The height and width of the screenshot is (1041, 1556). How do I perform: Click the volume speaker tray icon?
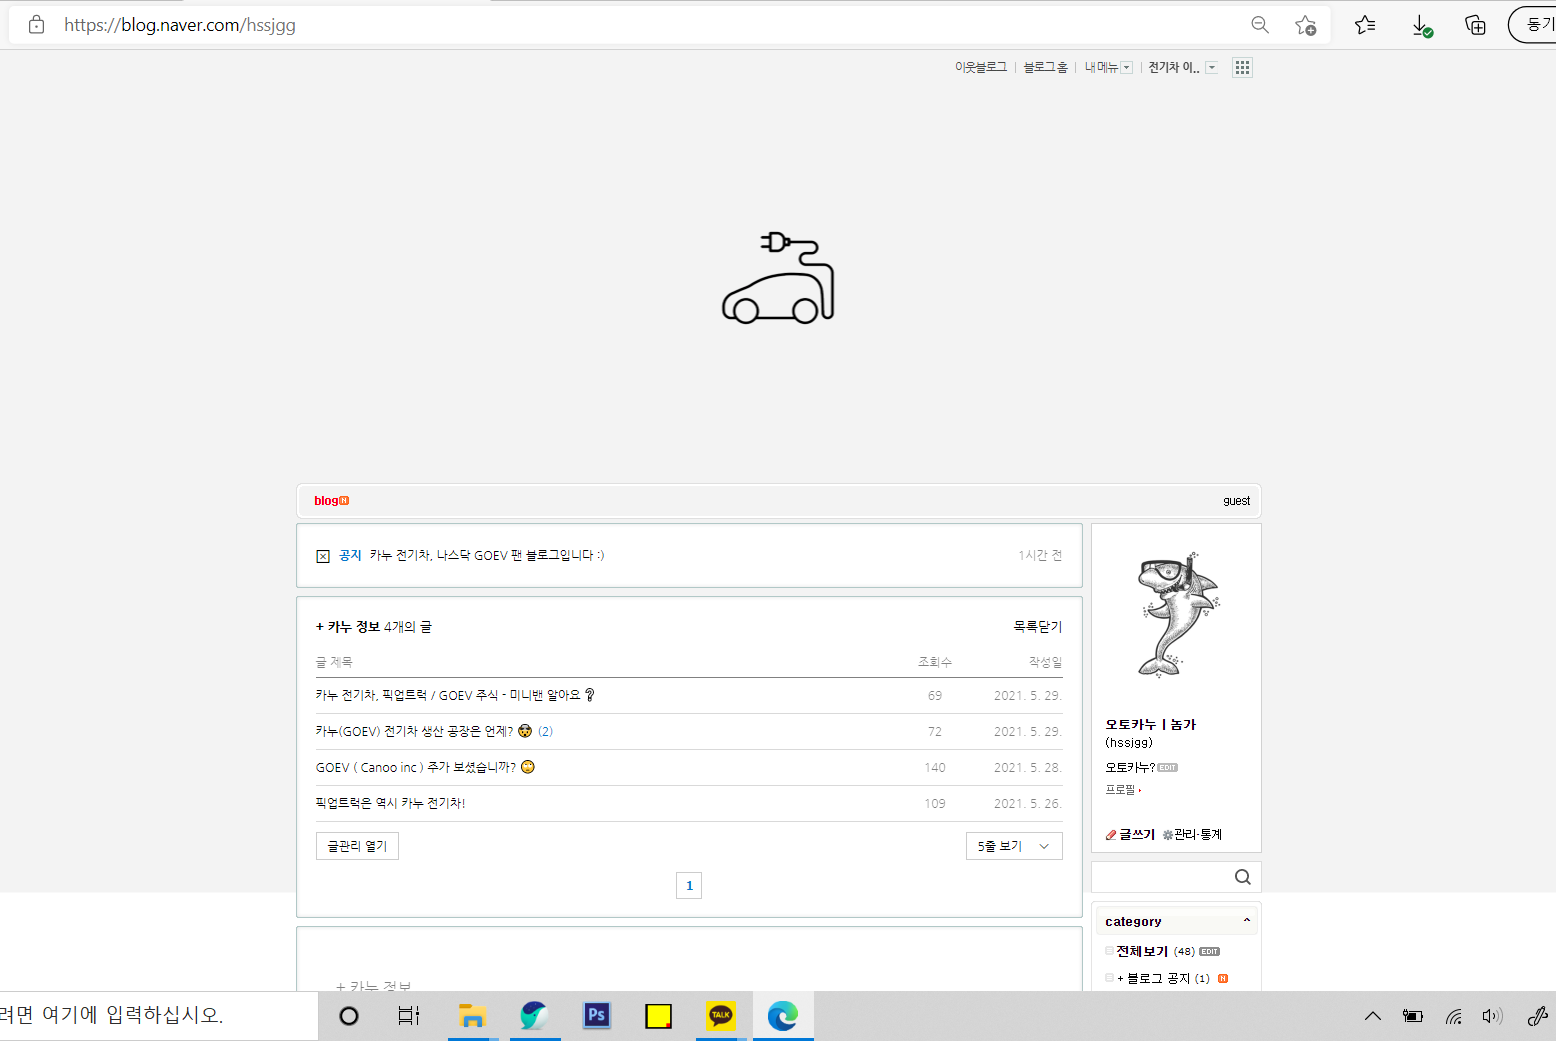[x=1492, y=1016]
